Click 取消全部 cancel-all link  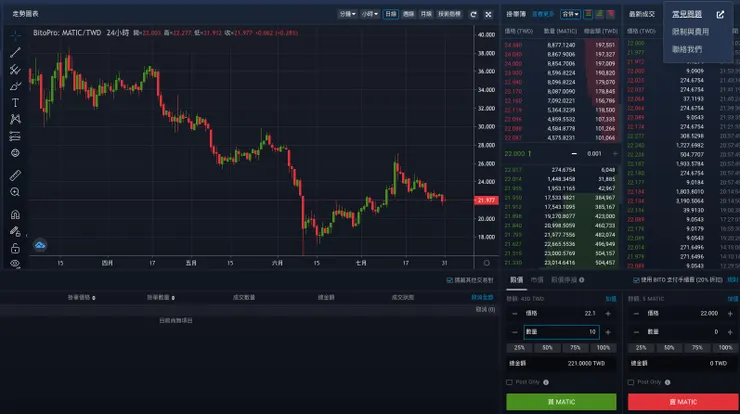point(482,297)
